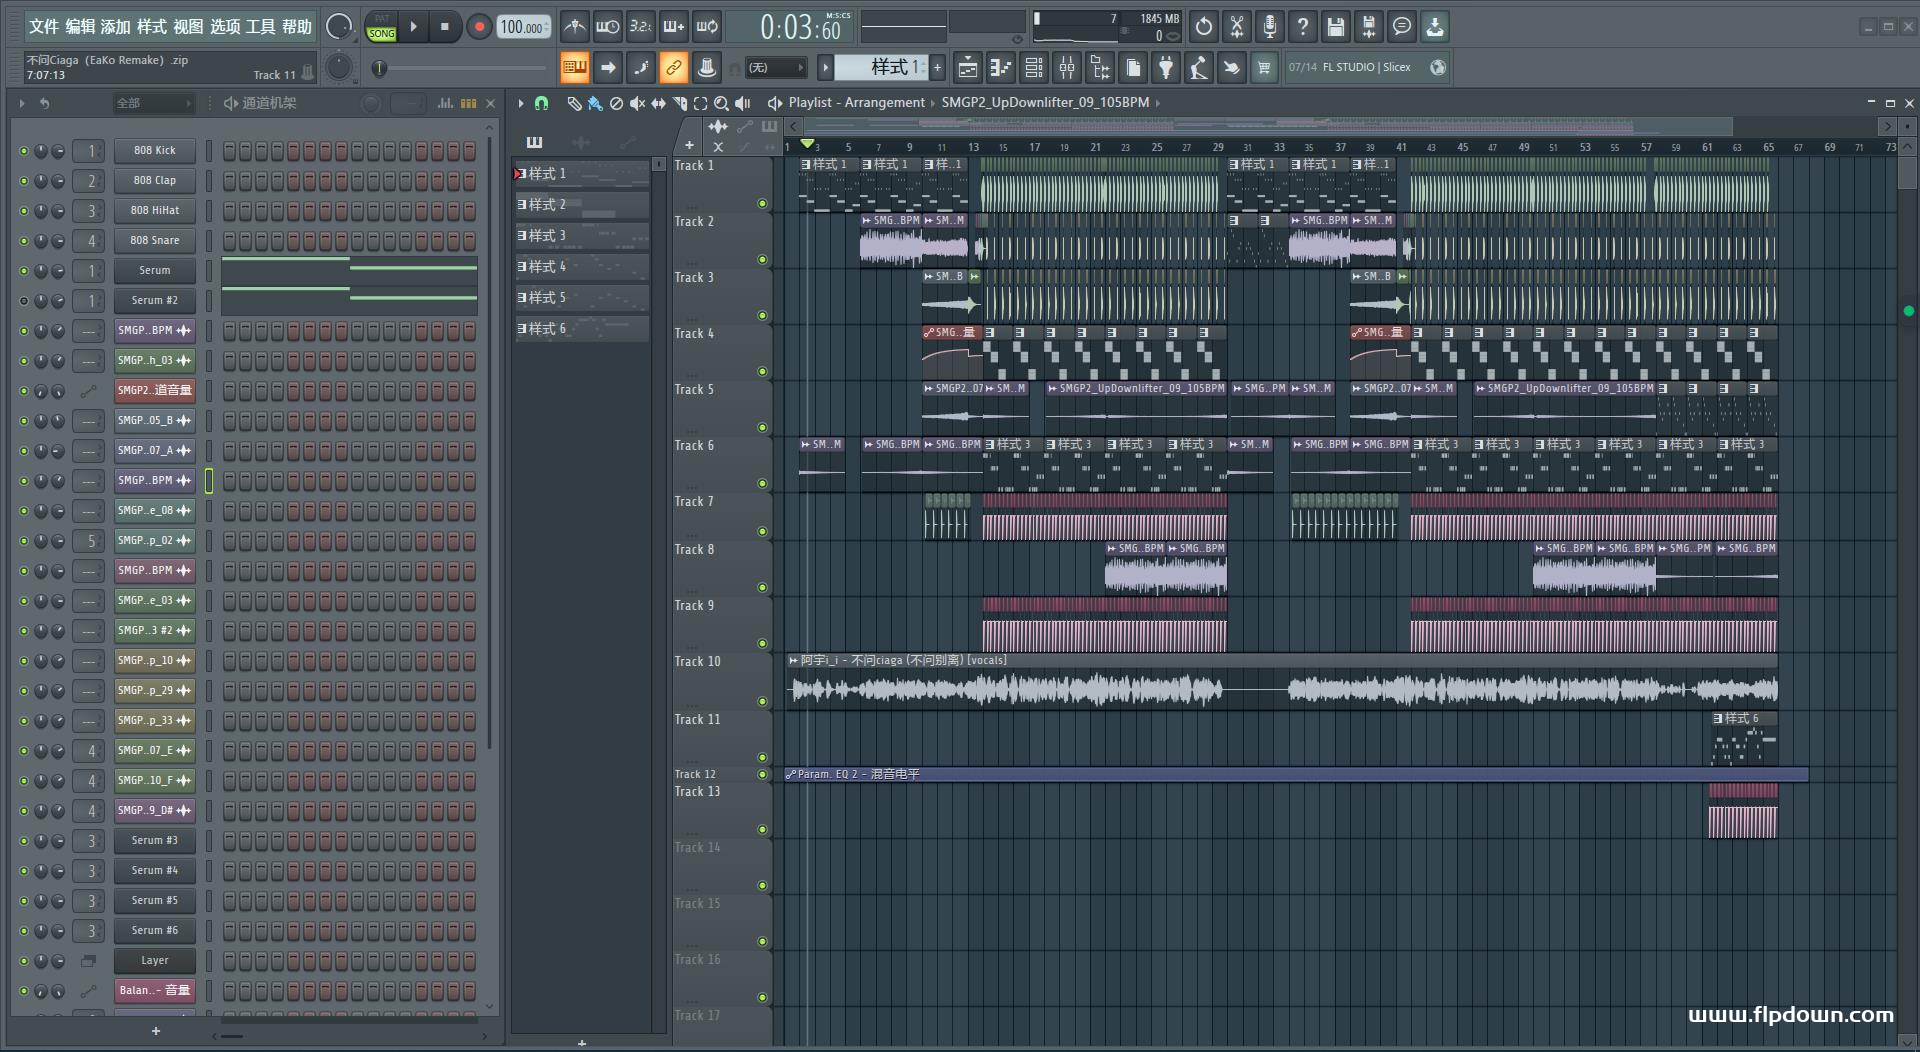Toggle the 3.2.1 countdown icon

[x=640, y=27]
